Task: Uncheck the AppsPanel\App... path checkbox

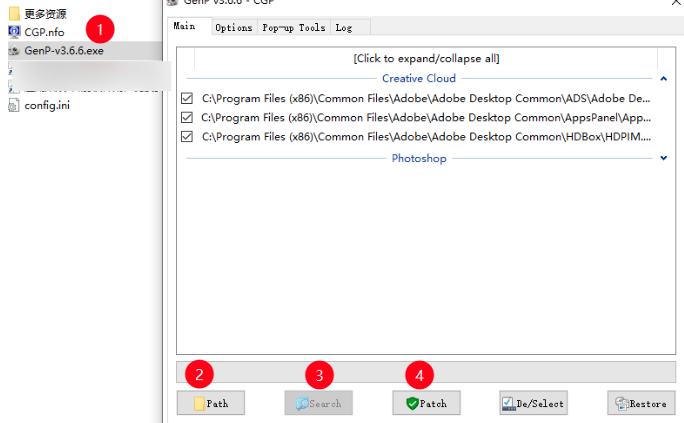Action: (187, 117)
